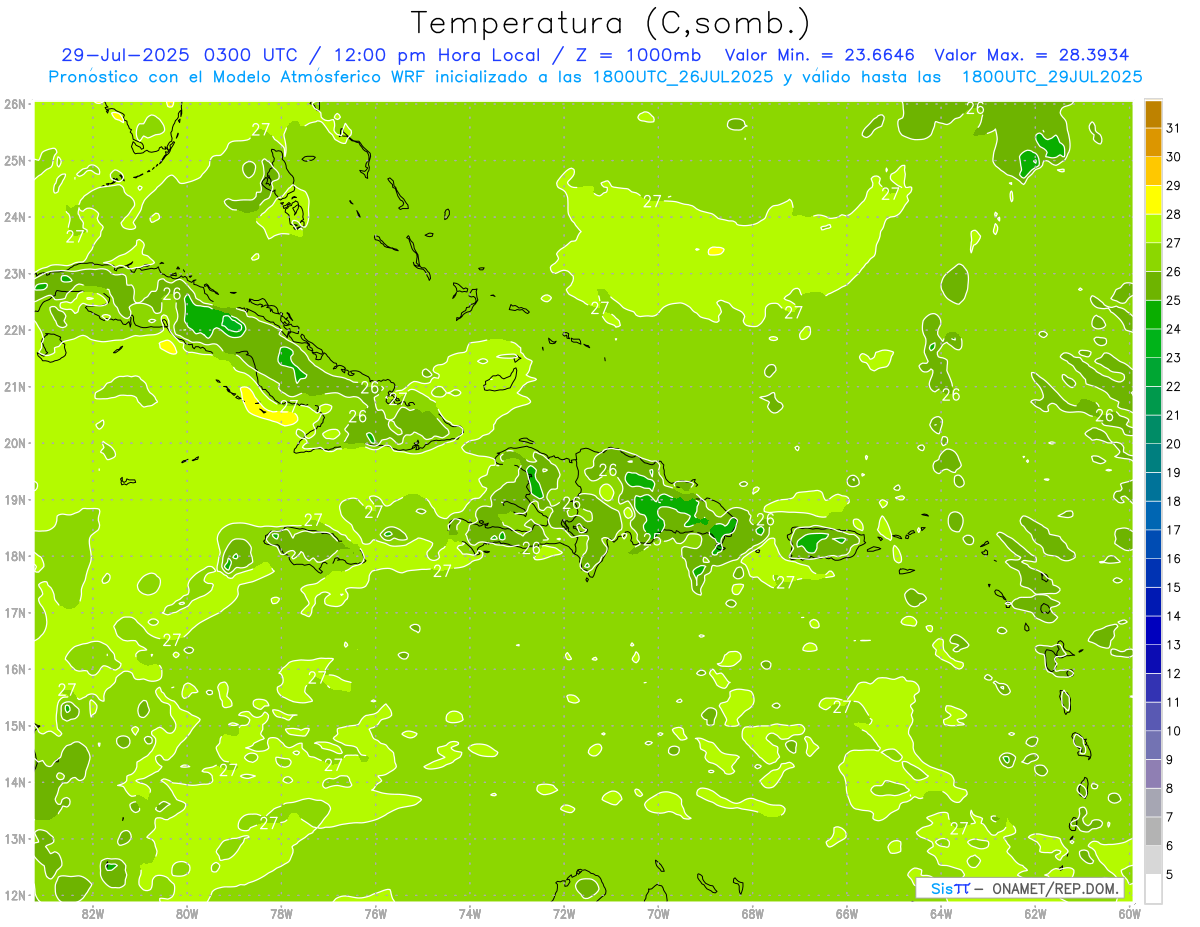Click the legend number 27

click(x=1173, y=243)
